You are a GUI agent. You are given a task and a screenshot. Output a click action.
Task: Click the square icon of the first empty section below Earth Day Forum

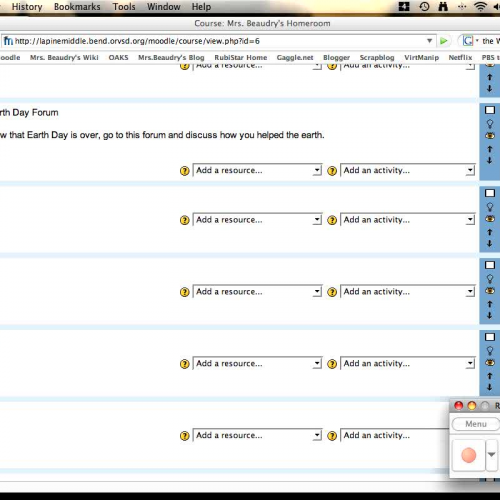point(490,193)
